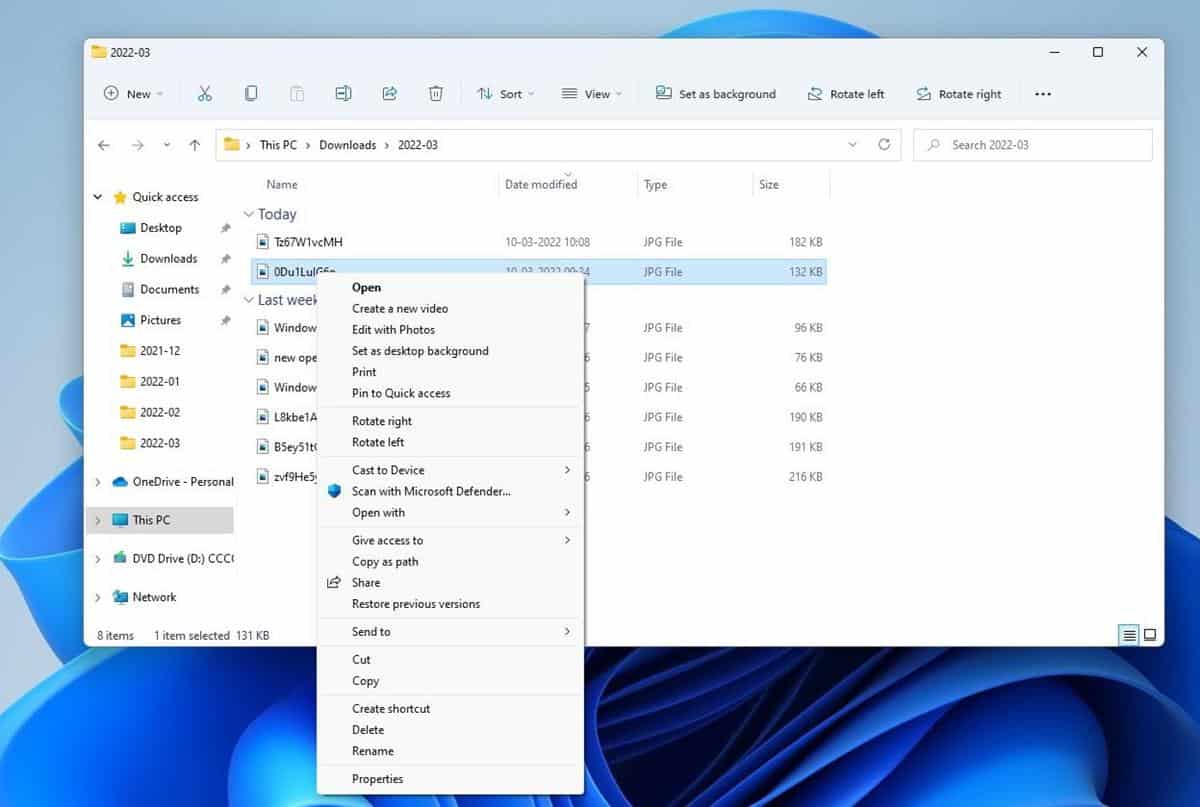Navigate up to the Downloads folder

coord(194,144)
